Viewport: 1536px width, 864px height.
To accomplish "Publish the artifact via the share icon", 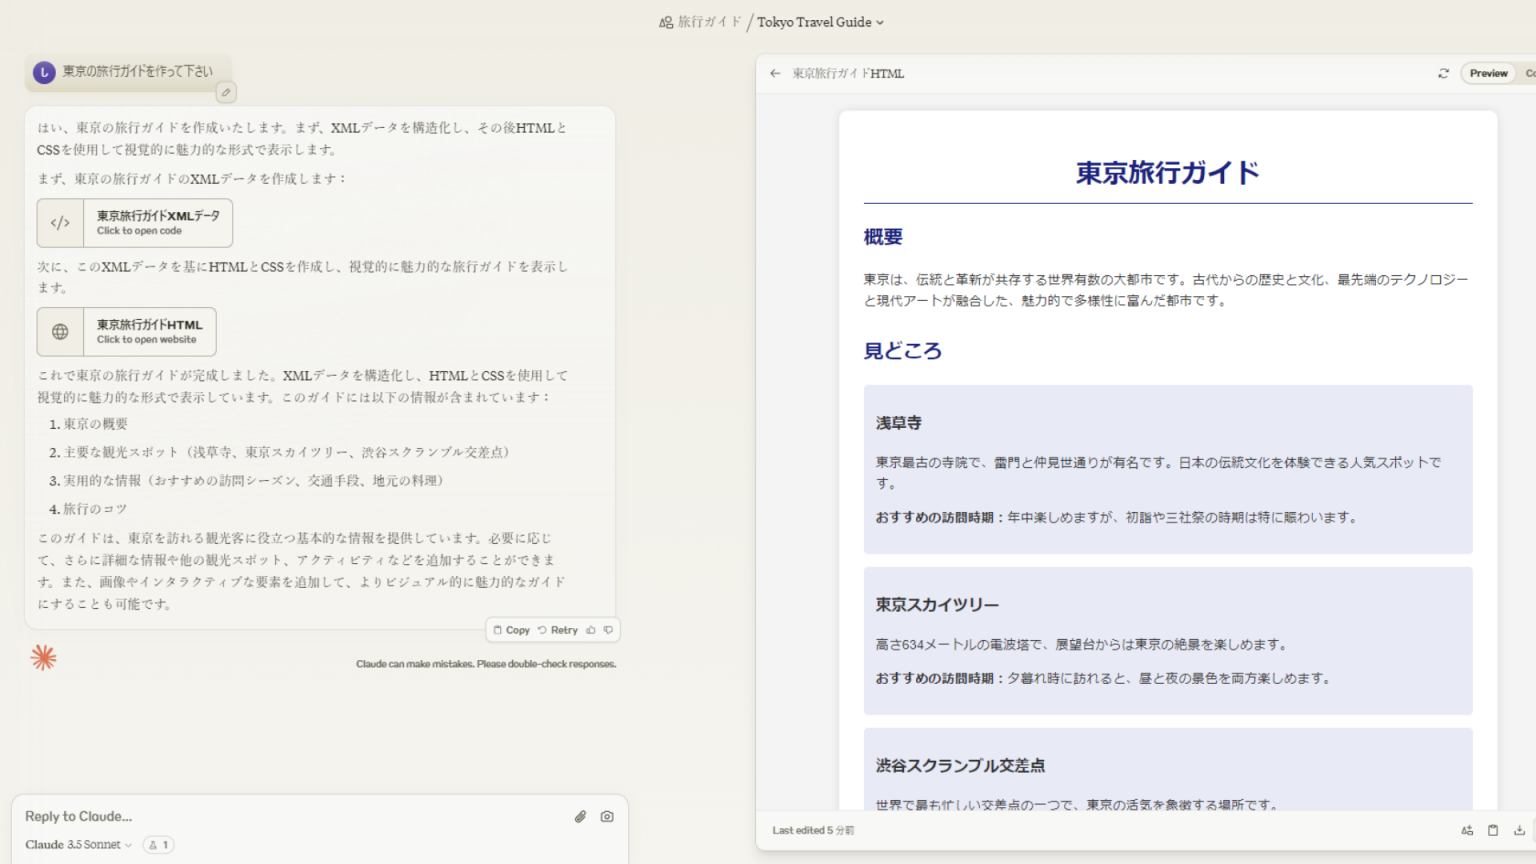I will coord(1467,830).
